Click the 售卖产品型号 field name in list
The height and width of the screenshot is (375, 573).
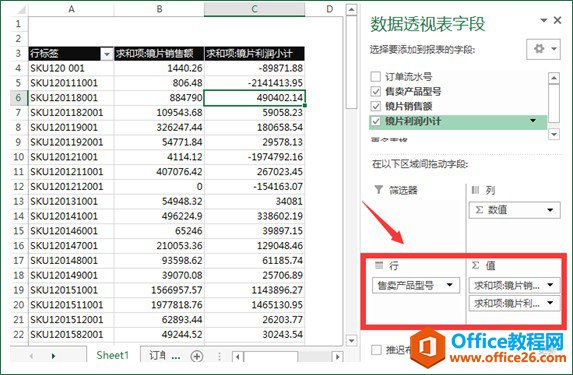click(x=413, y=91)
